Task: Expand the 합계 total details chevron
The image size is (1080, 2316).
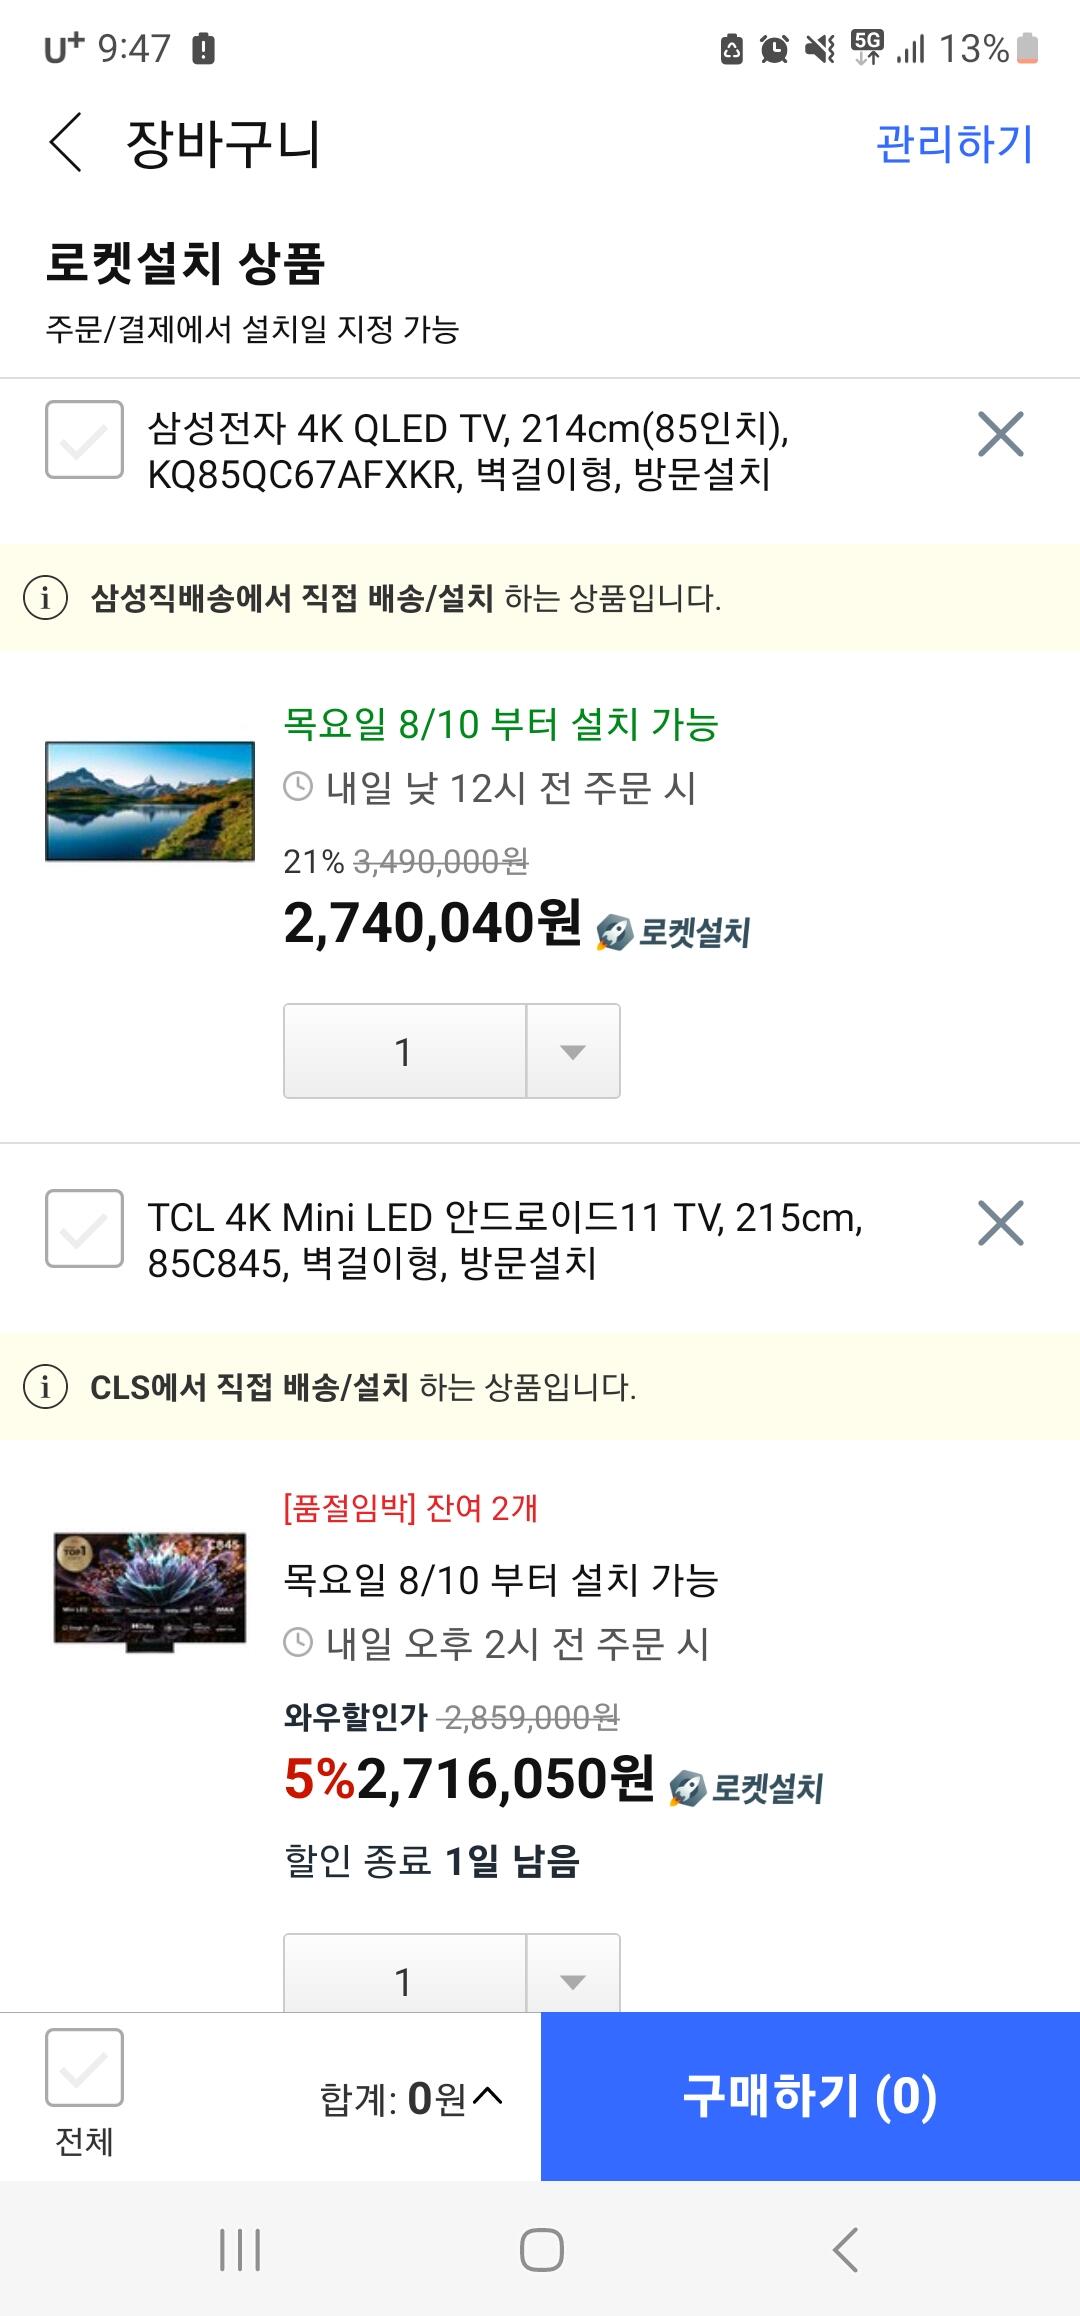Action: pyautogui.click(x=487, y=2097)
